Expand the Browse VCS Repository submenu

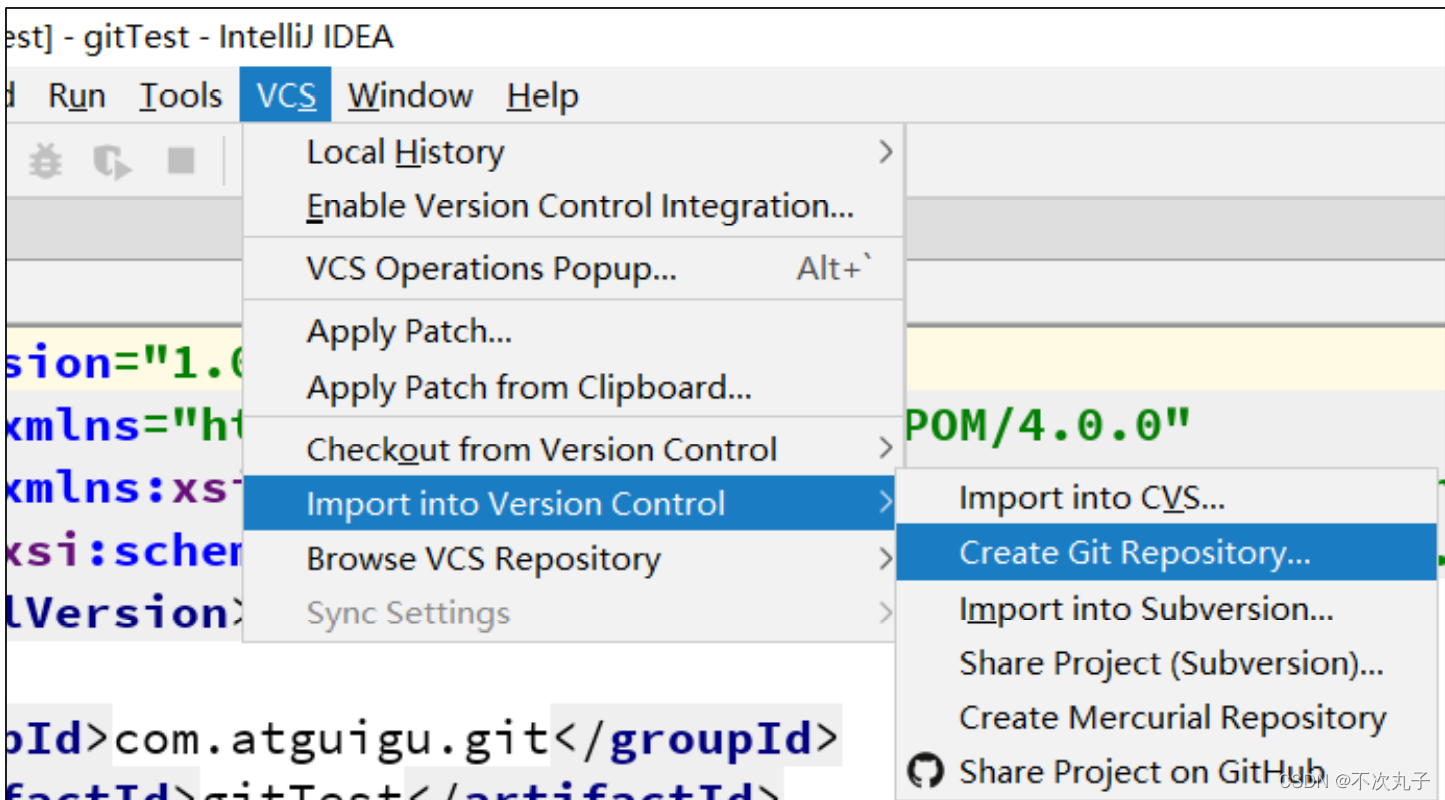coord(483,558)
